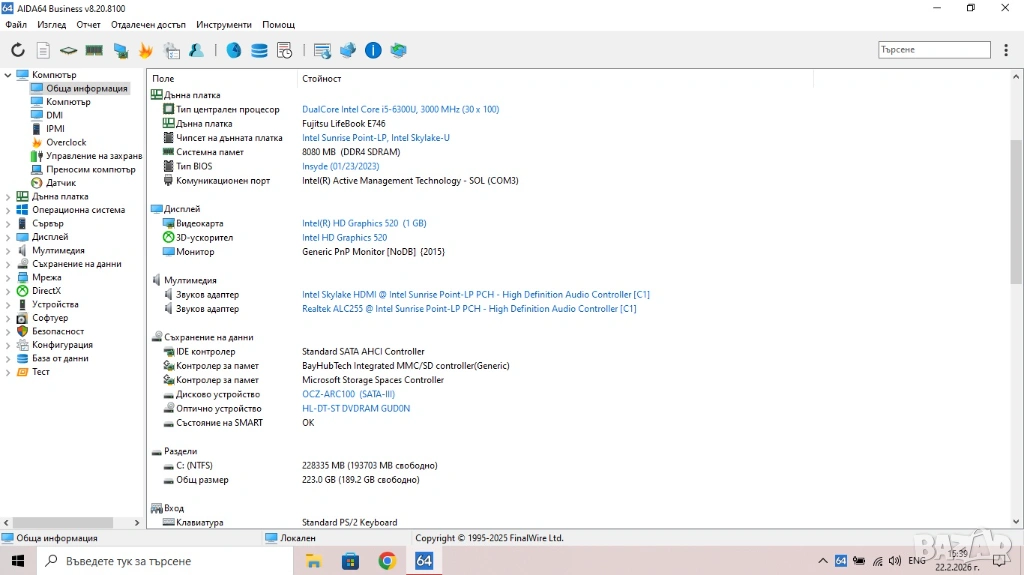
Task: Expand the Дънна платка tree node
Action: pyautogui.click(x=8, y=197)
